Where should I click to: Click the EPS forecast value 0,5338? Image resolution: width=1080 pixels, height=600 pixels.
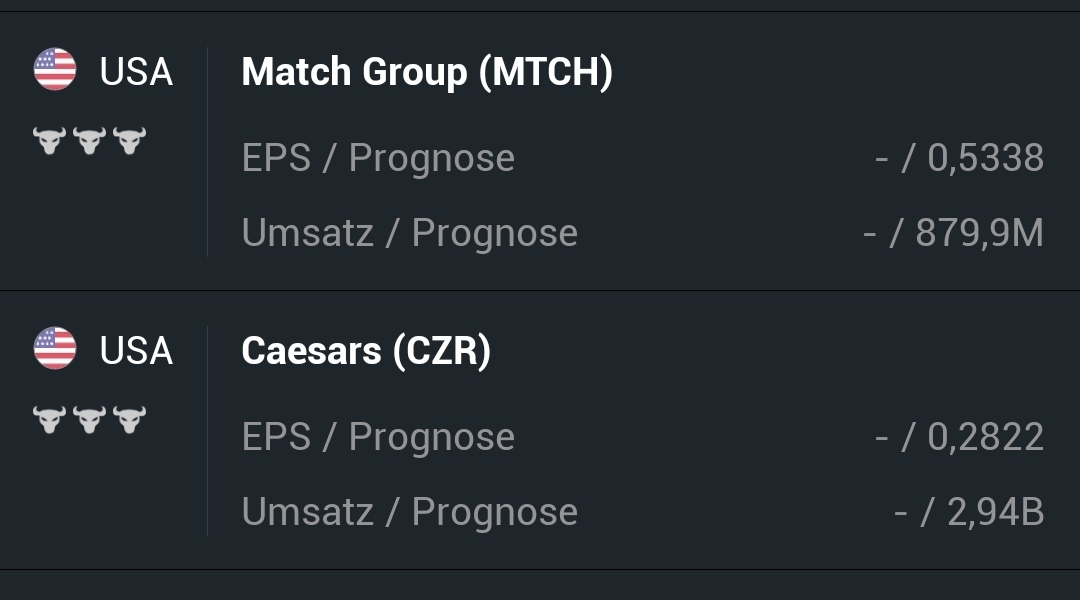[985, 158]
